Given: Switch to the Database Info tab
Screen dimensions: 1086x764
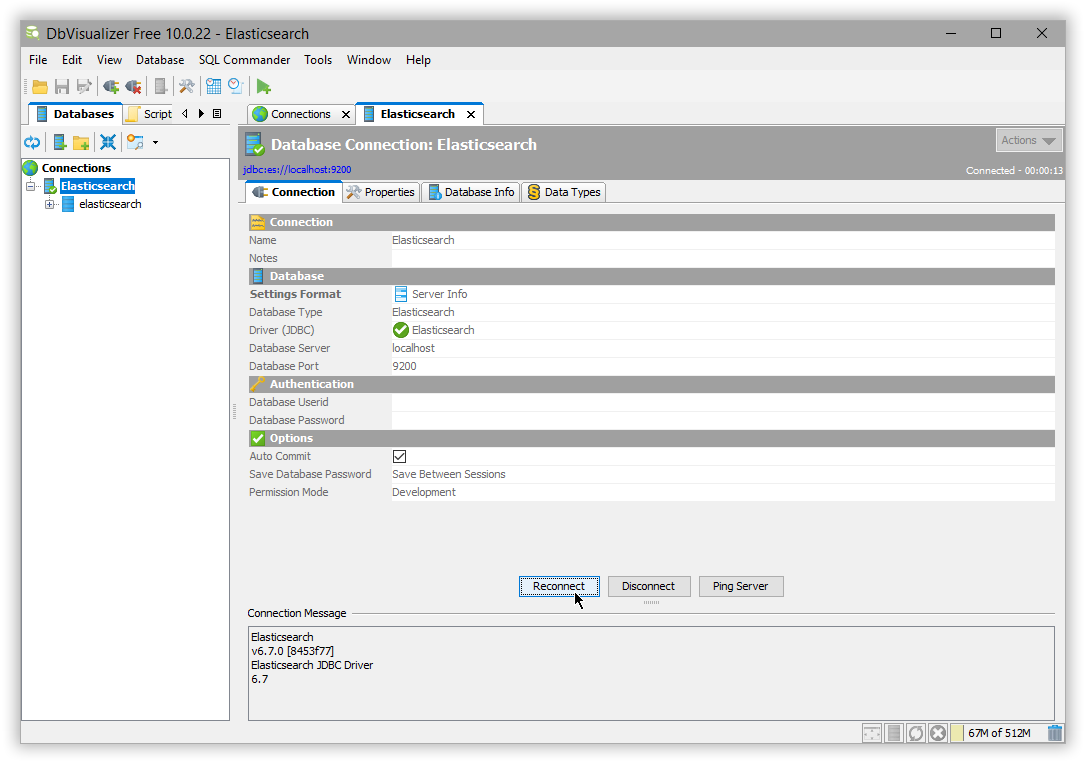Looking at the screenshot, I should 470,192.
